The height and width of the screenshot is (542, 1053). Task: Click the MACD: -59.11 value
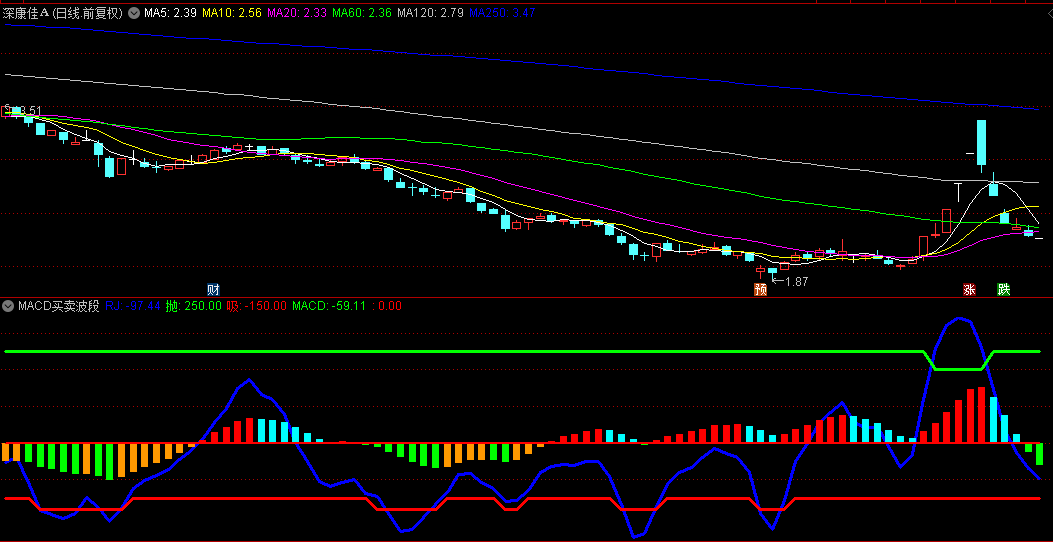[x=328, y=306]
